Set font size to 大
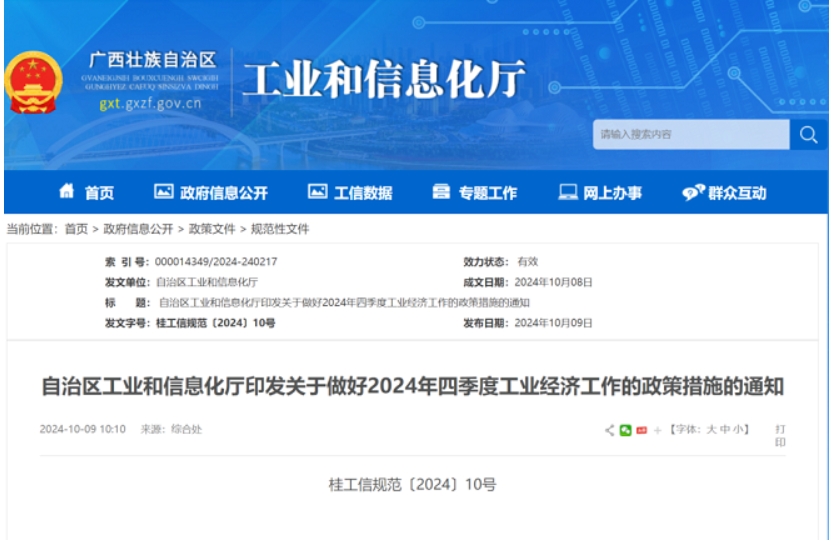832x544 pixels. coord(712,430)
